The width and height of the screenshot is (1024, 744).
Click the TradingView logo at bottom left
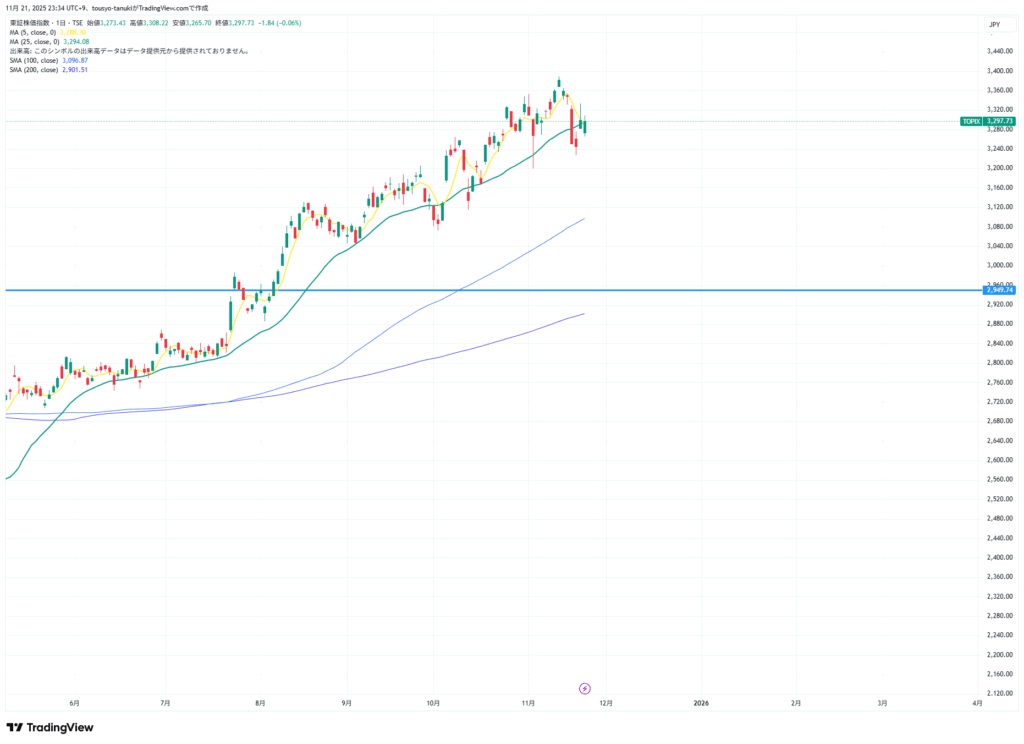(x=44, y=728)
